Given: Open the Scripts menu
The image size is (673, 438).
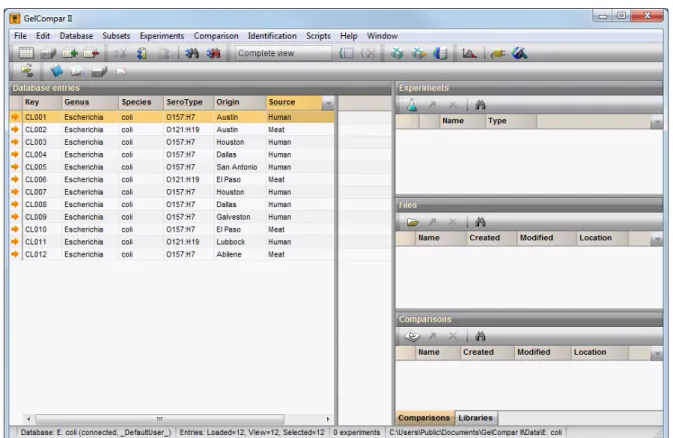Looking at the screenshot, I should [x=318, y=36].
